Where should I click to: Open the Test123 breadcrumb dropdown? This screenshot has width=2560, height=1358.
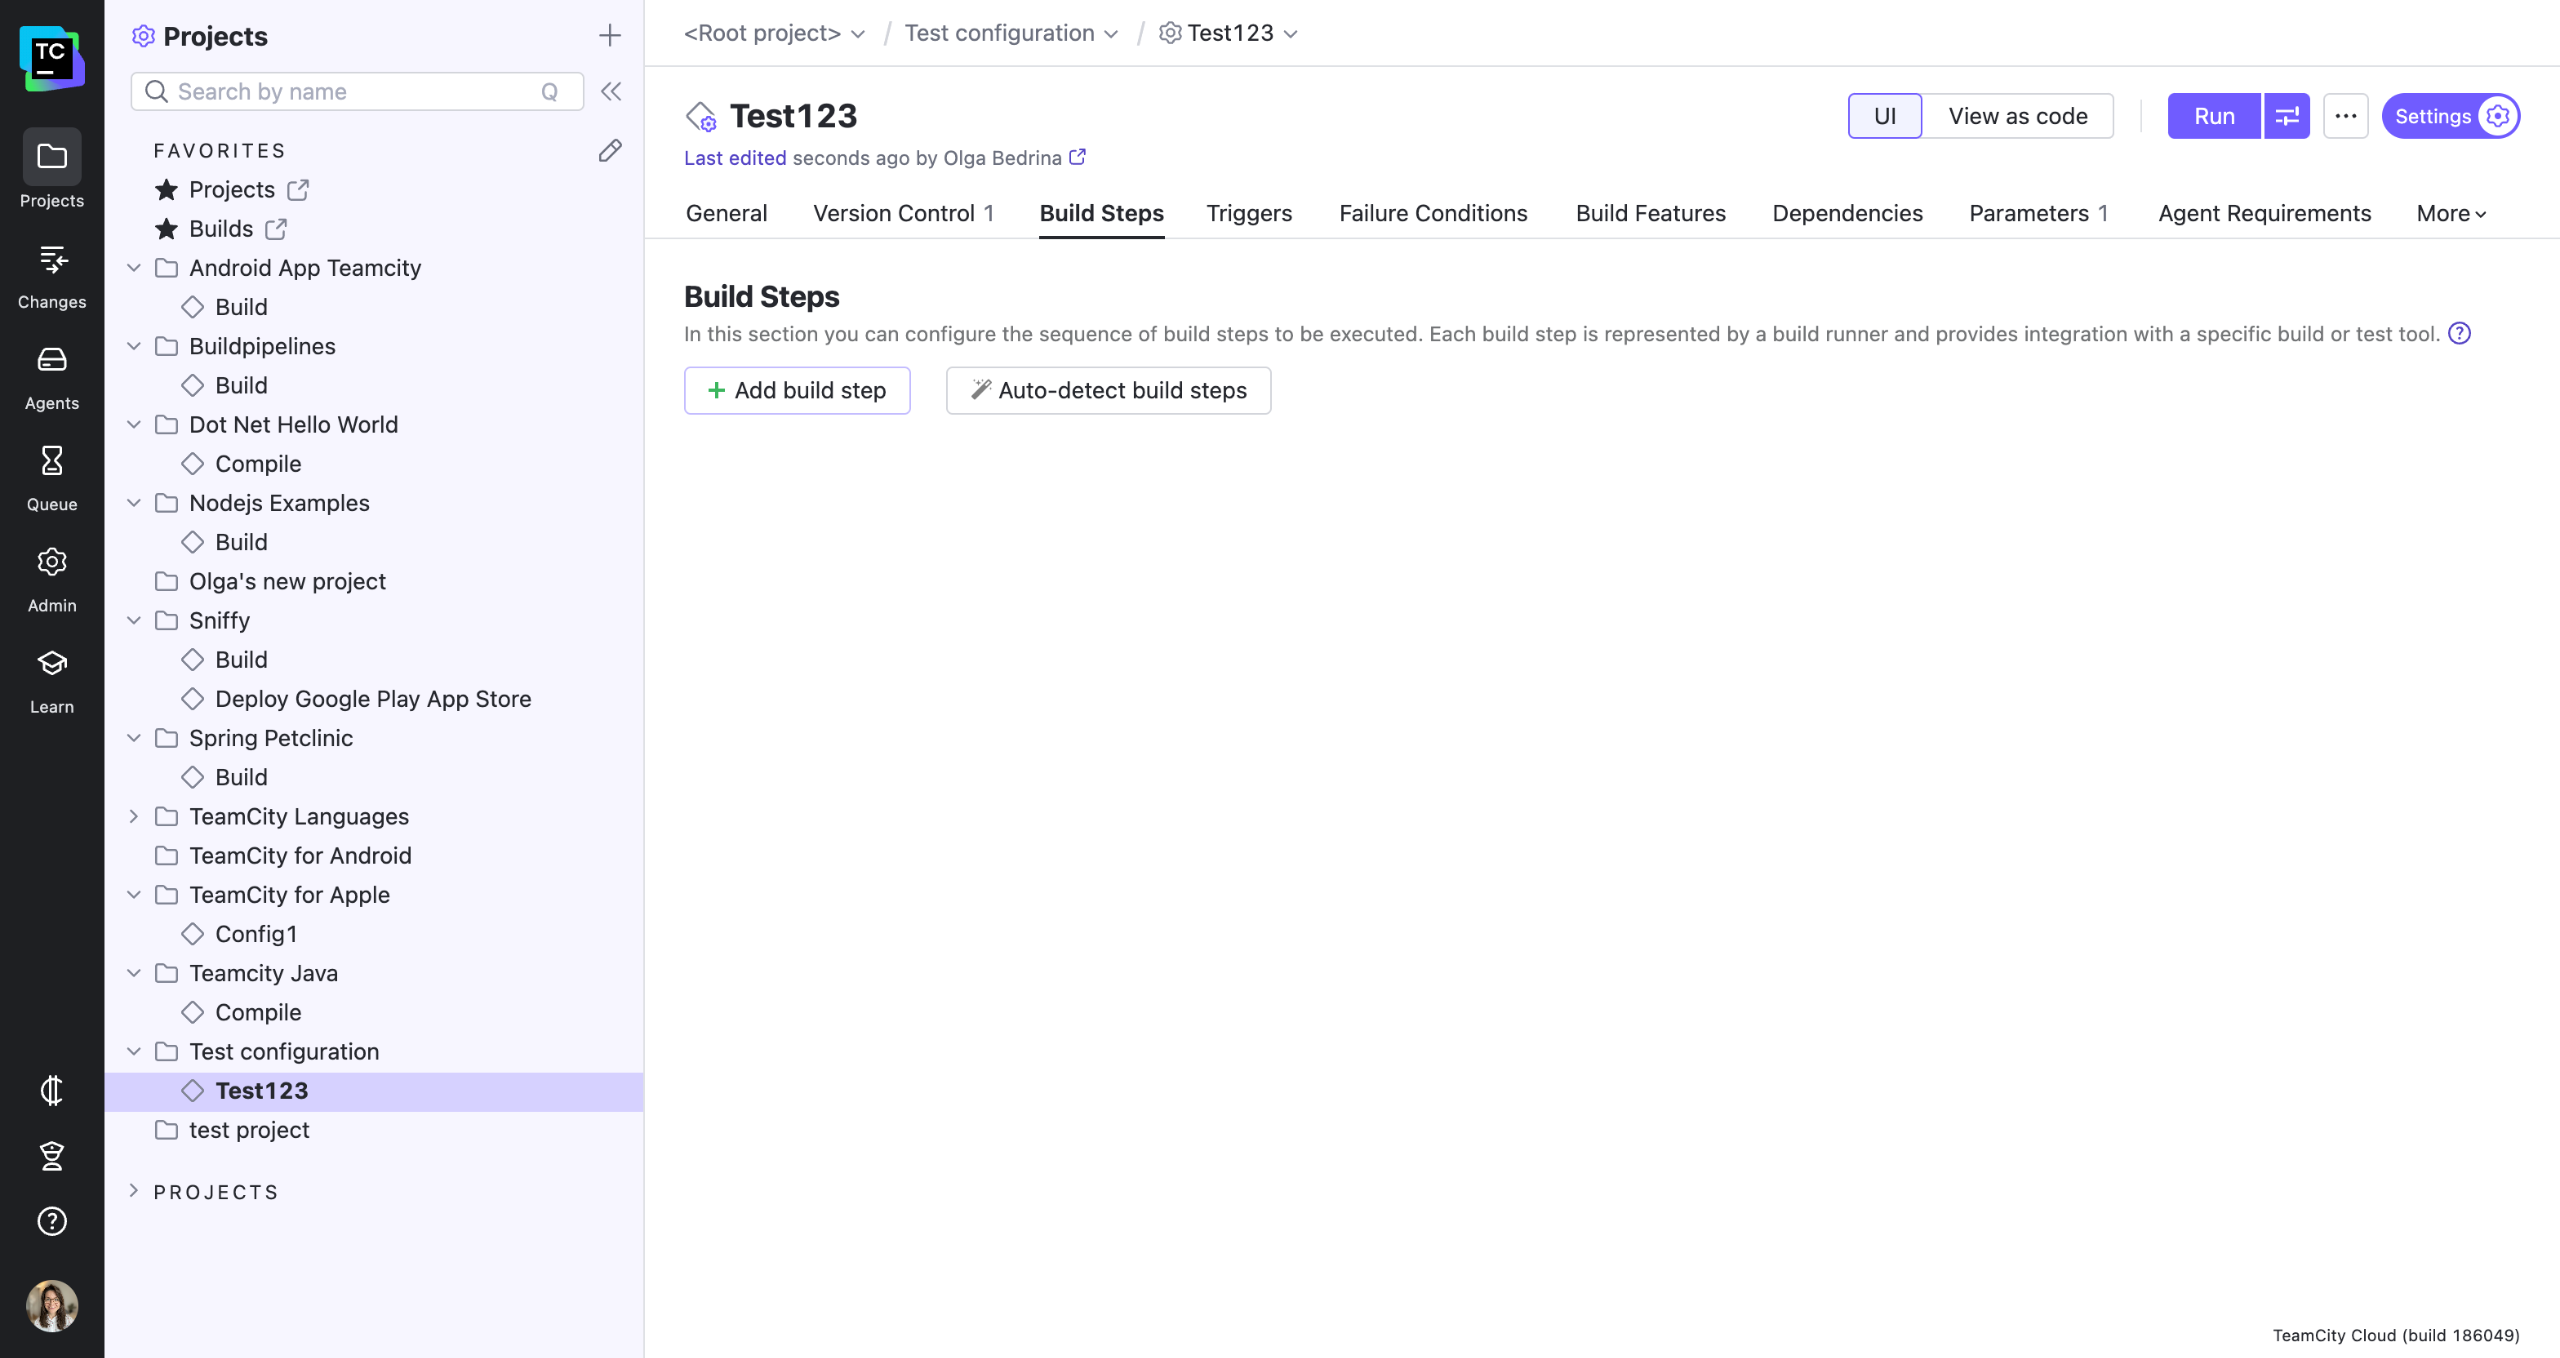(1291, 34)
